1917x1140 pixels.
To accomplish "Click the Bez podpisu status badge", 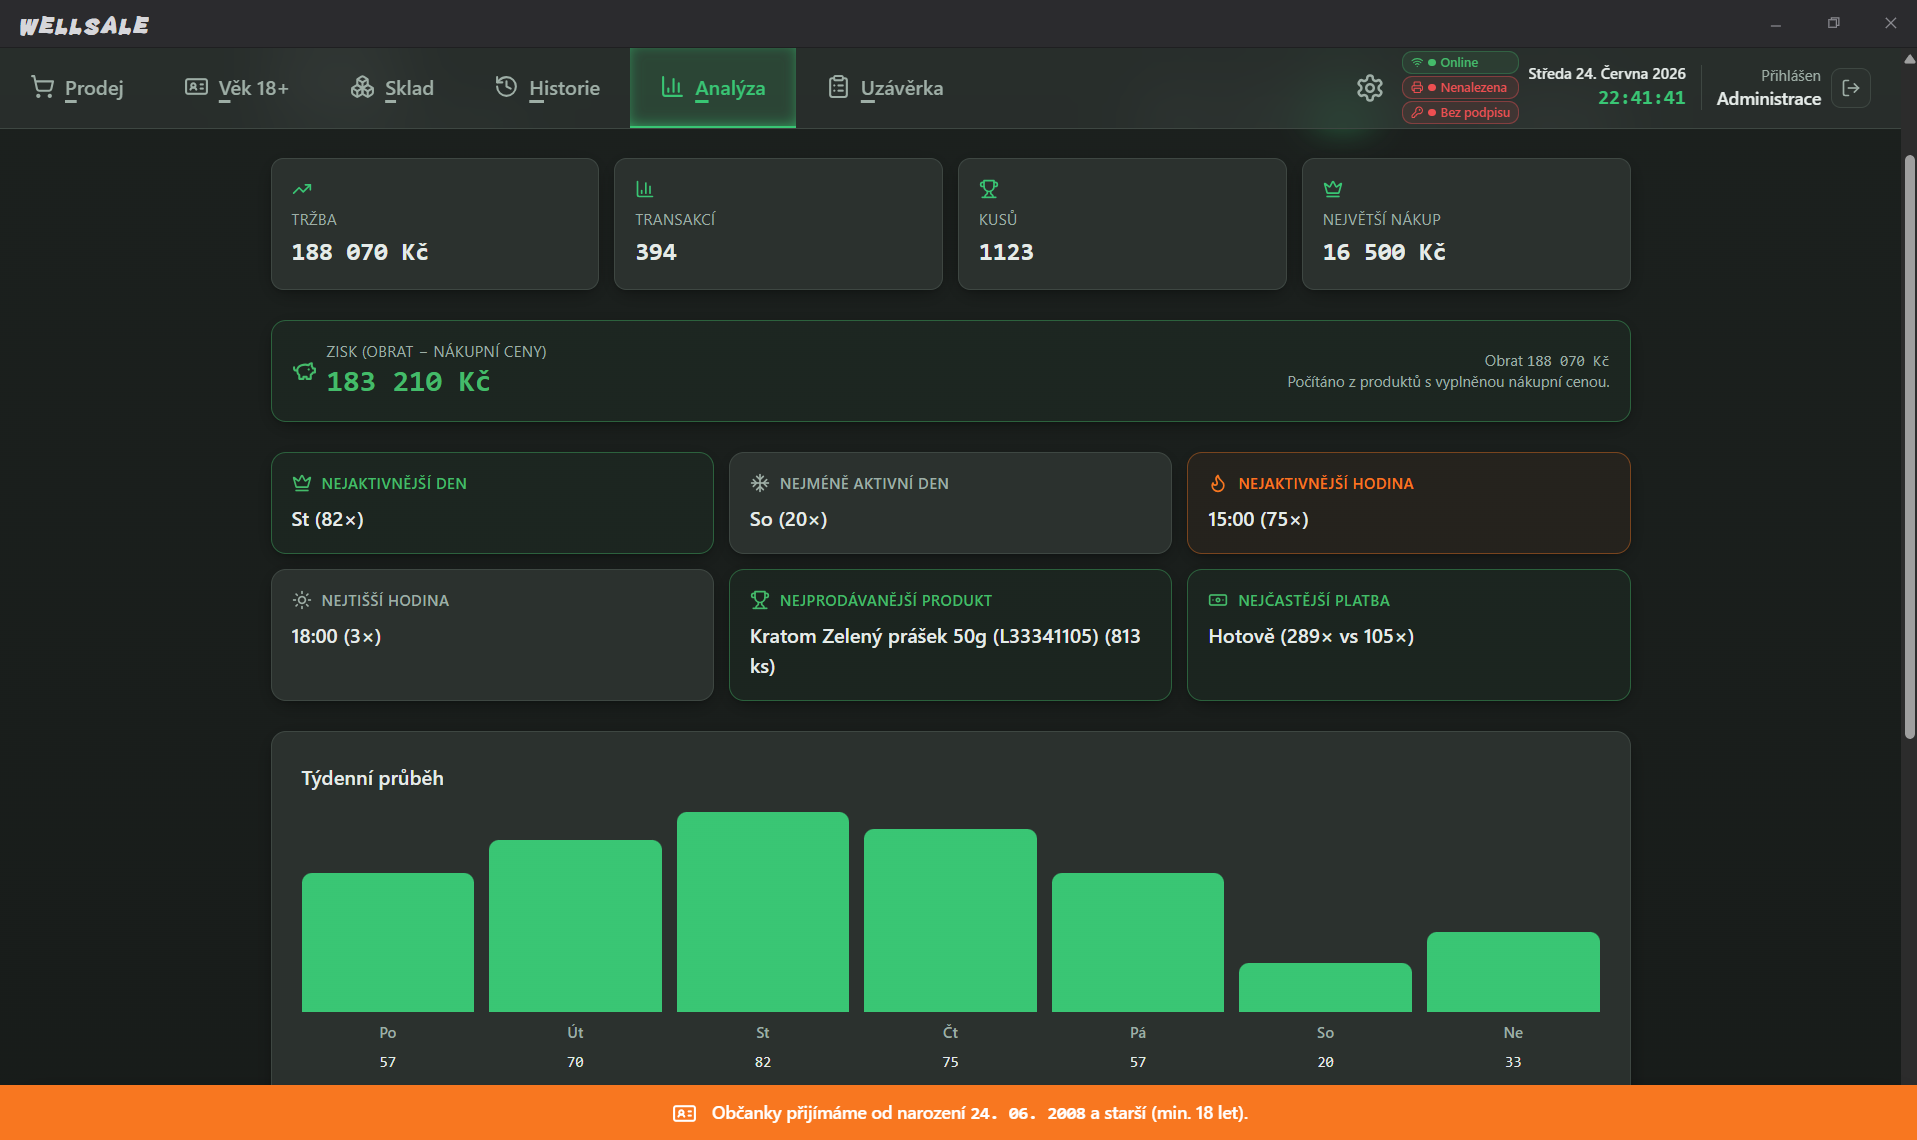I will 1460,112.
